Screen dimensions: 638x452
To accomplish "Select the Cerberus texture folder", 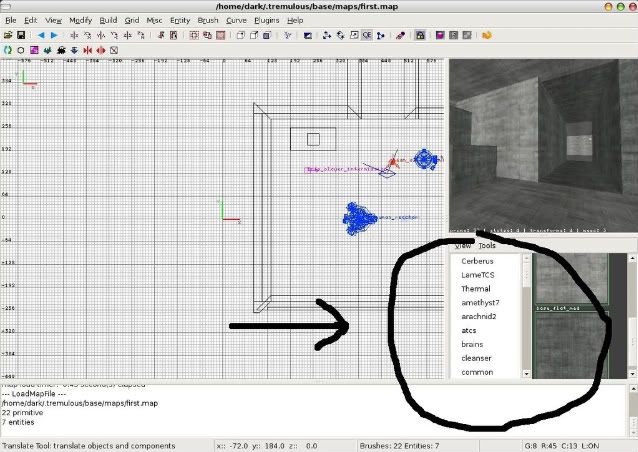I will pos(477,261).
